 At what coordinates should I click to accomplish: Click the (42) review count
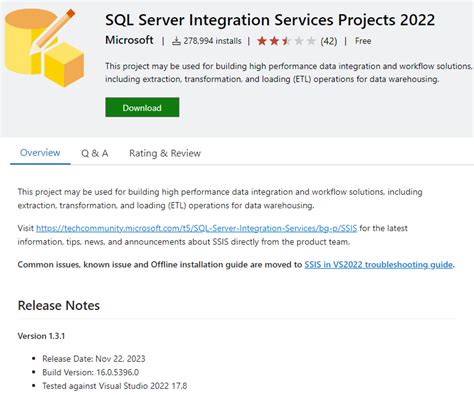coord(329,41)
